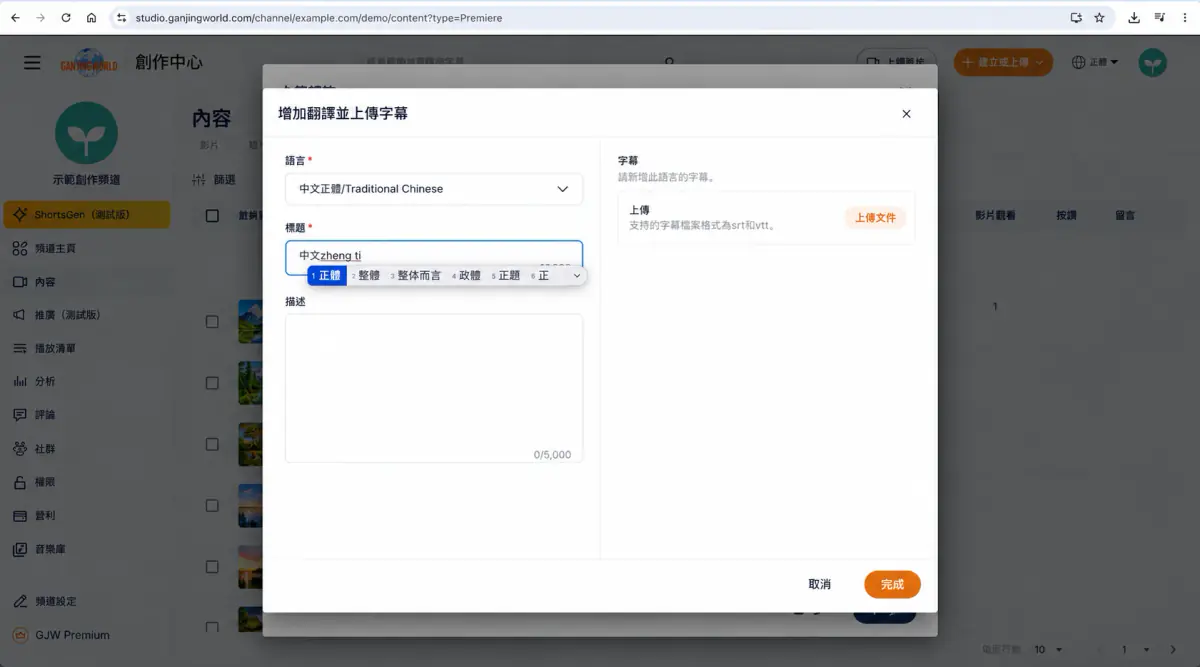Click the browser reload icon

[66, 18]
